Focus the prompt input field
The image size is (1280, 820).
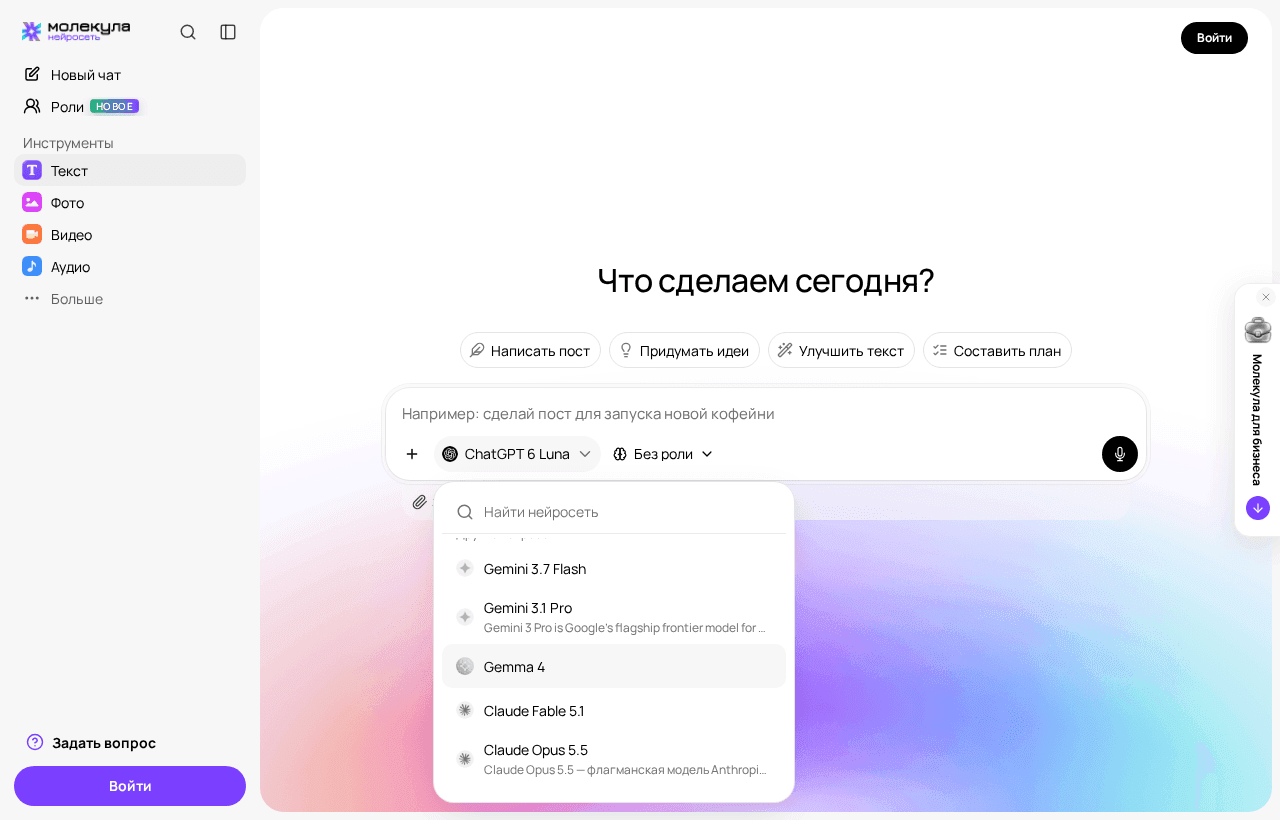click(x=766, y=413)
